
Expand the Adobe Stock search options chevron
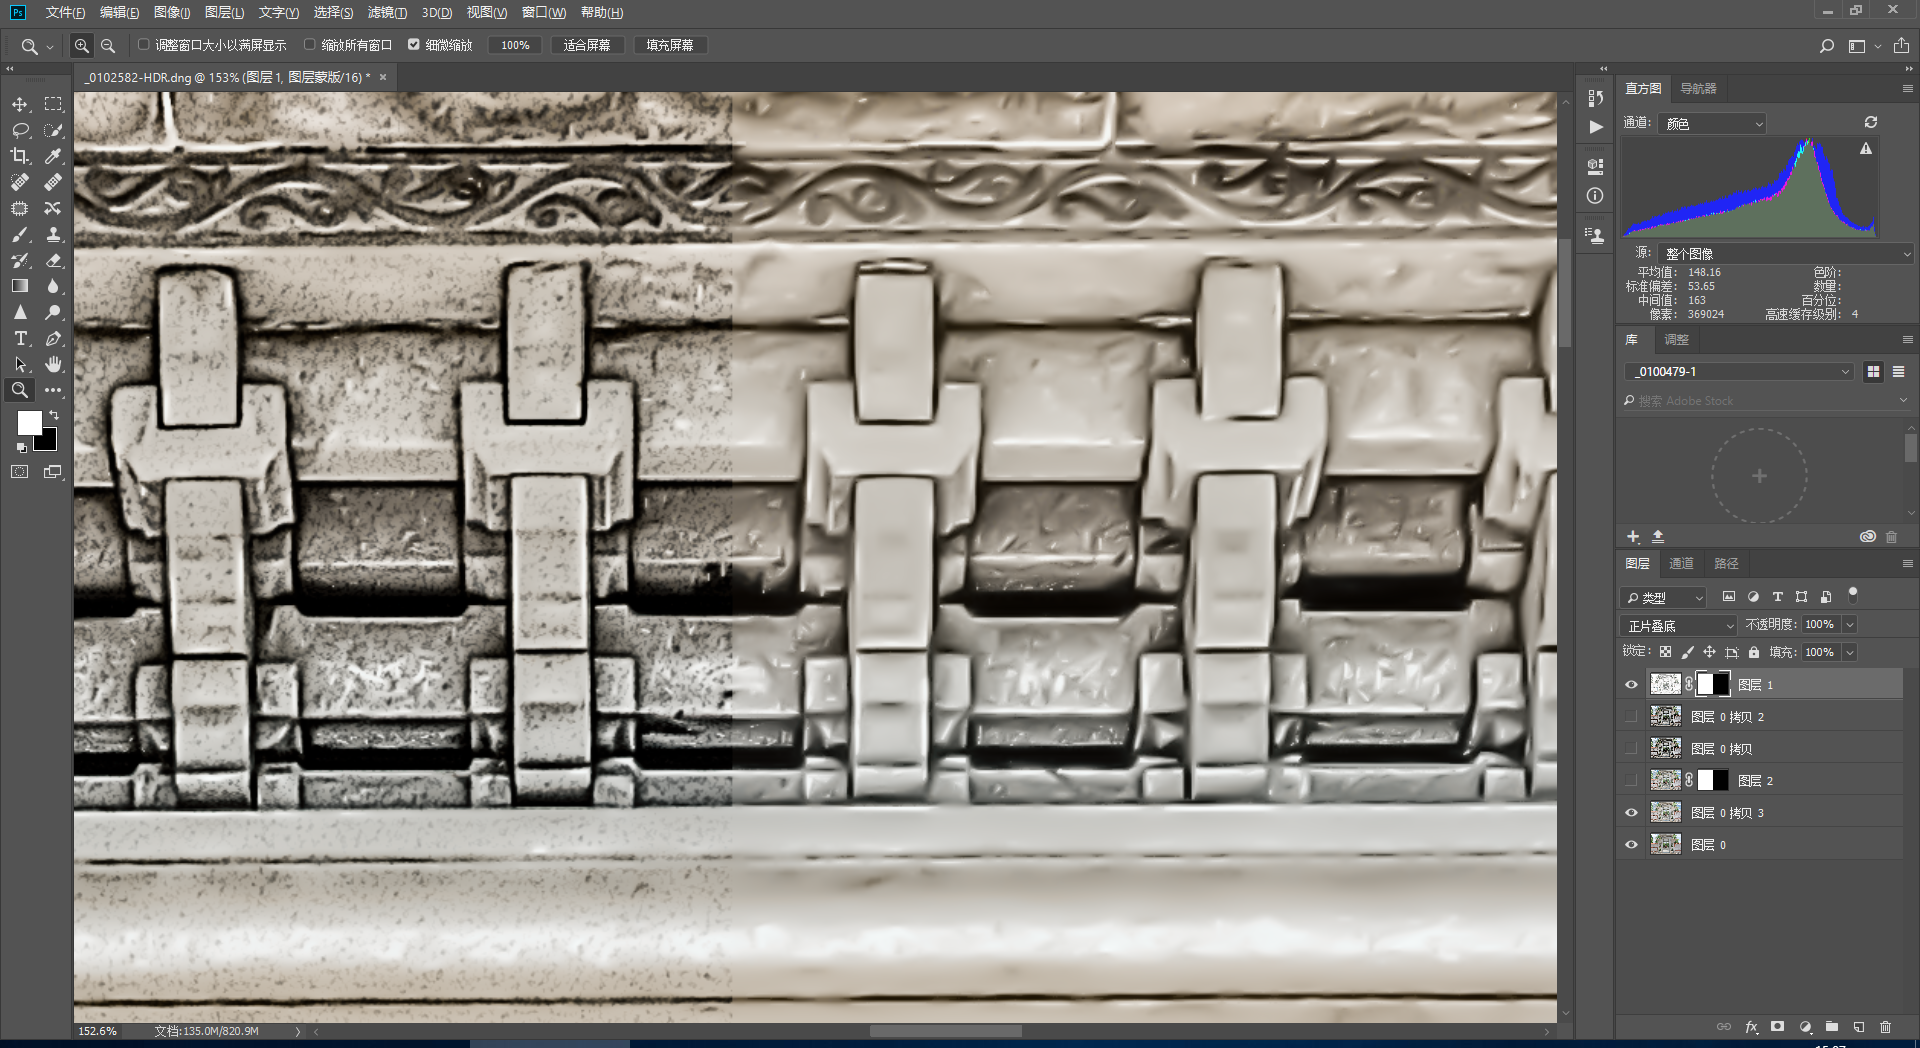[x=1903, y=401]
